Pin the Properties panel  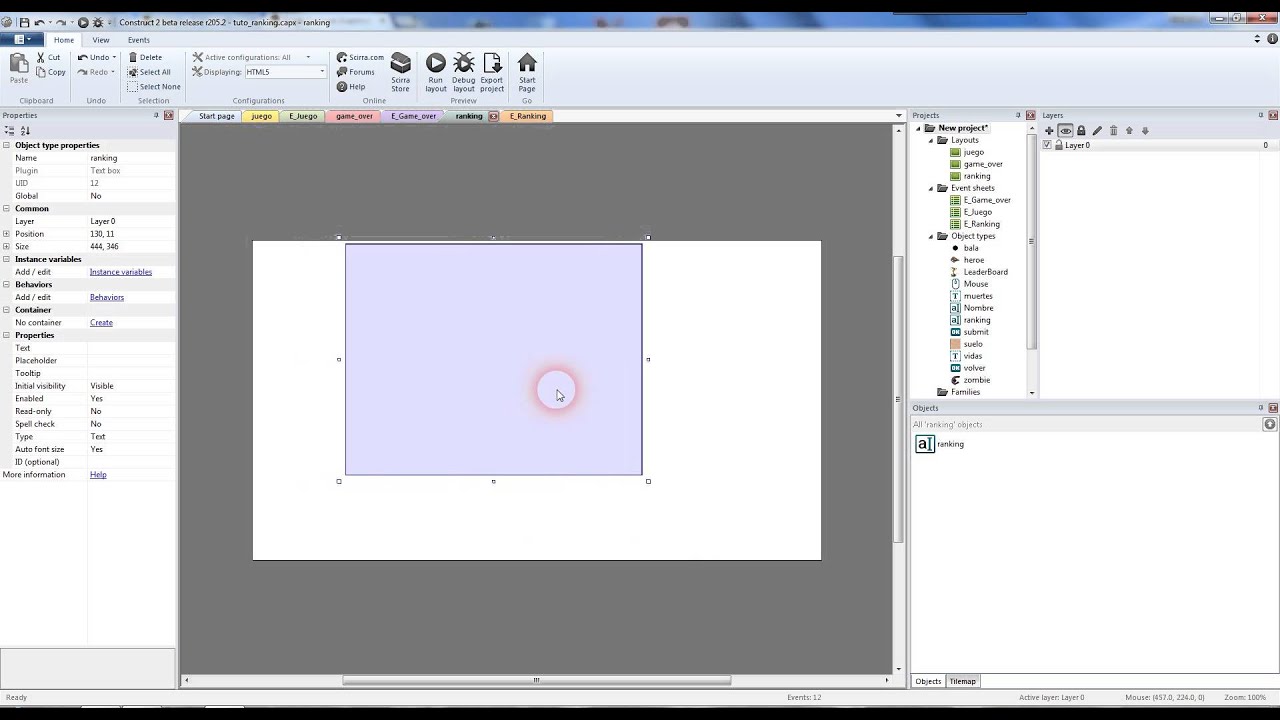pyautogui.click(x=156, y=115)
